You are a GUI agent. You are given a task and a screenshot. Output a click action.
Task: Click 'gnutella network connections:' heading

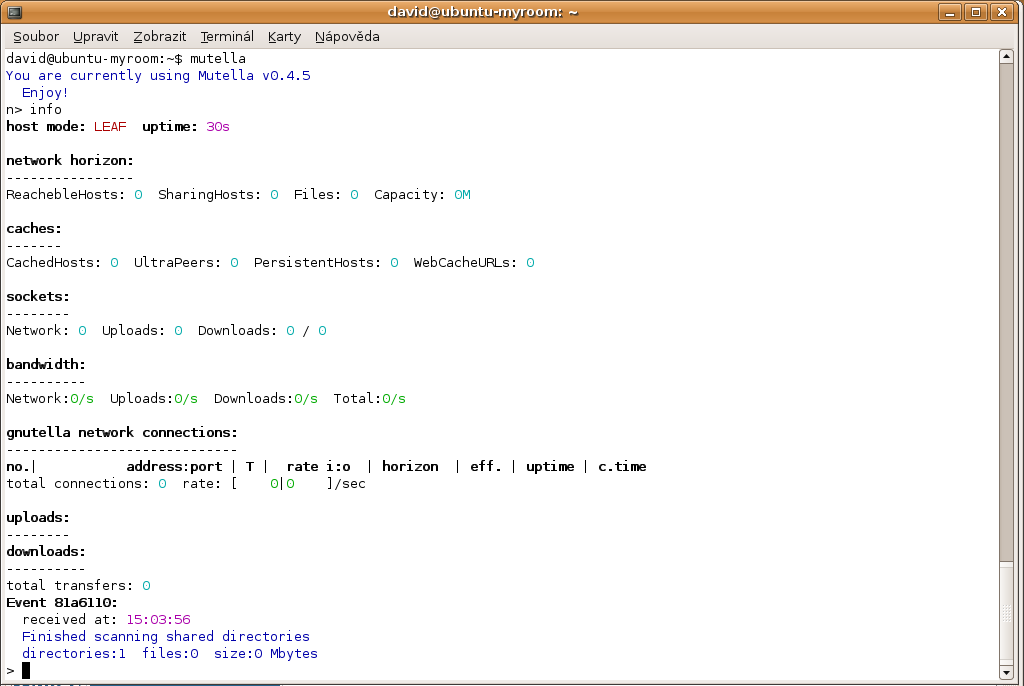122,433
